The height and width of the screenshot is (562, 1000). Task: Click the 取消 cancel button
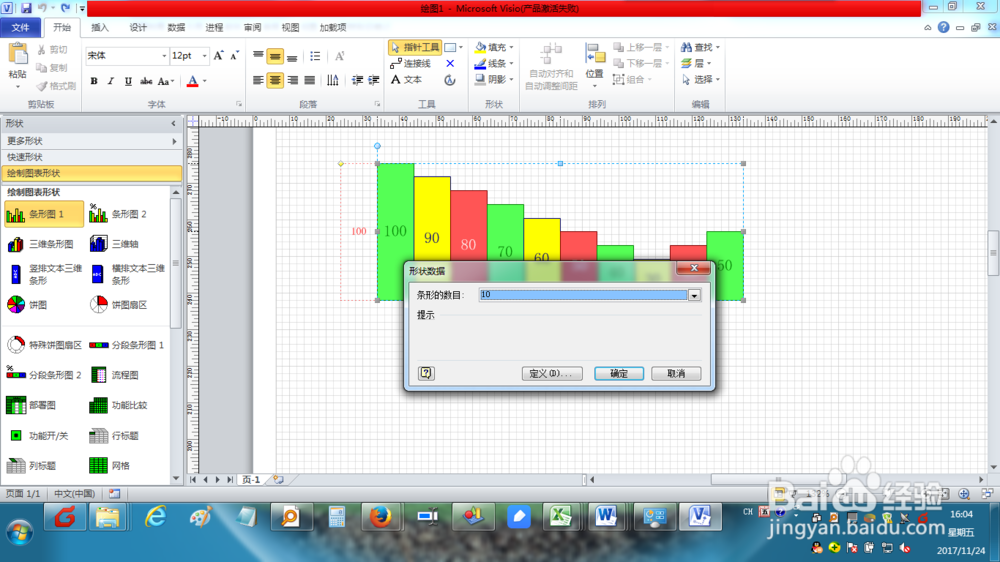[x=676, y=373]
